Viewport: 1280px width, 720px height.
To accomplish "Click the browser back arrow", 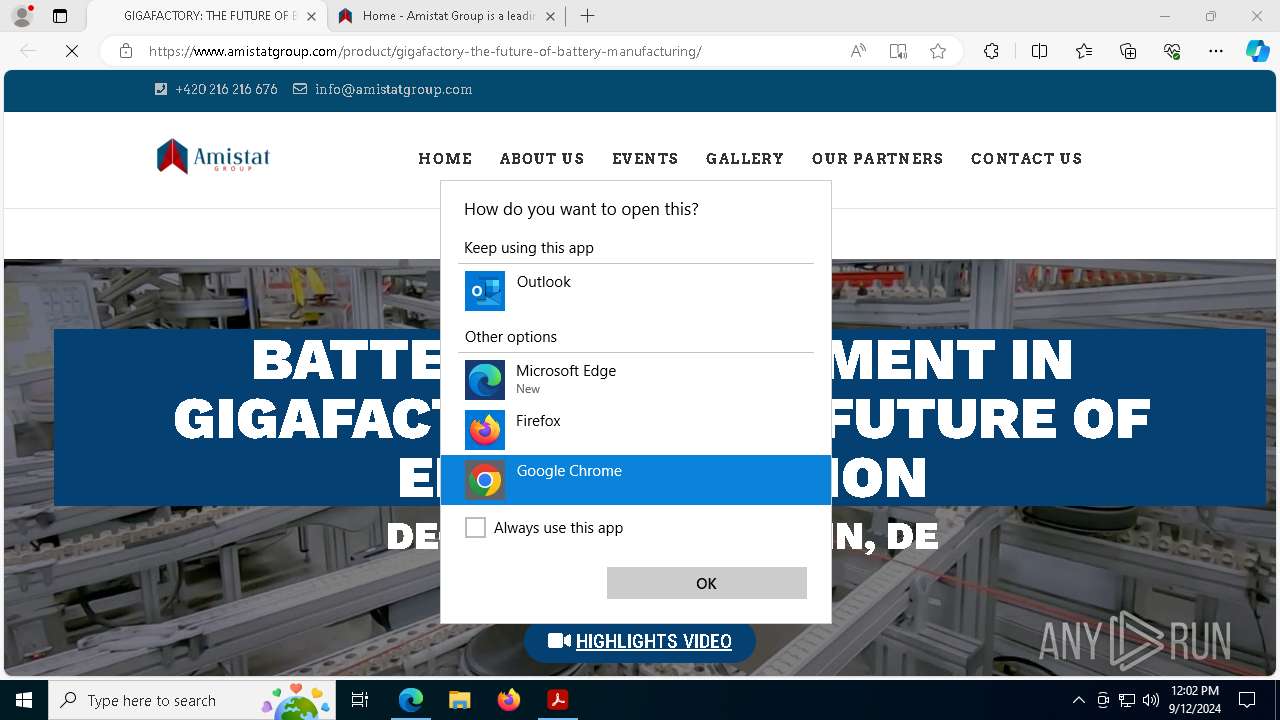I will [x=28, y=51].
